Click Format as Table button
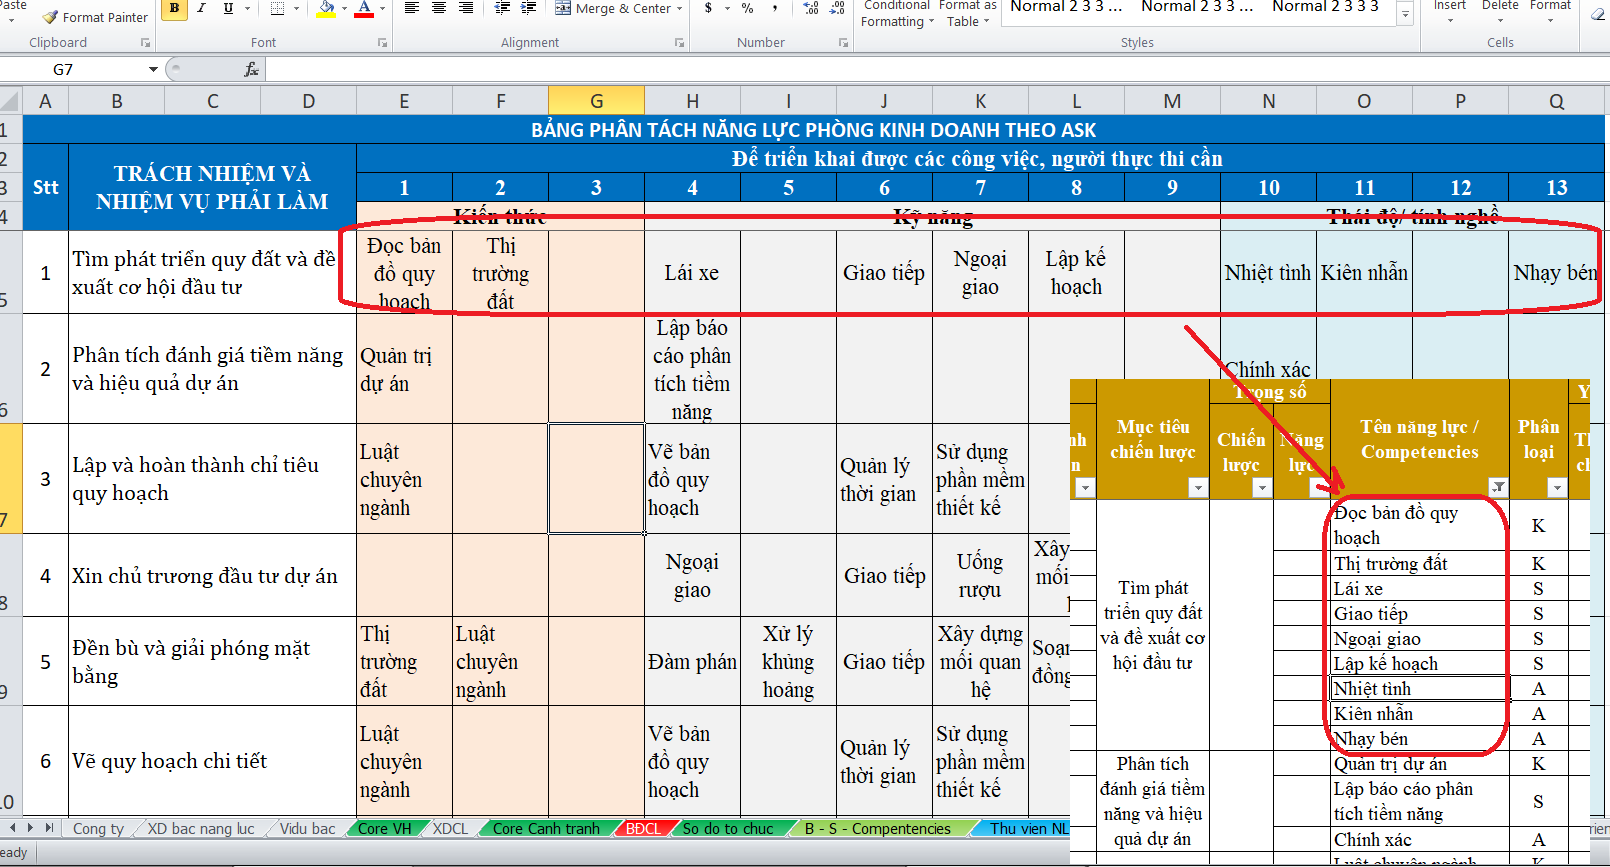Screen dimensions: 1610x867 tap(967, 14)
